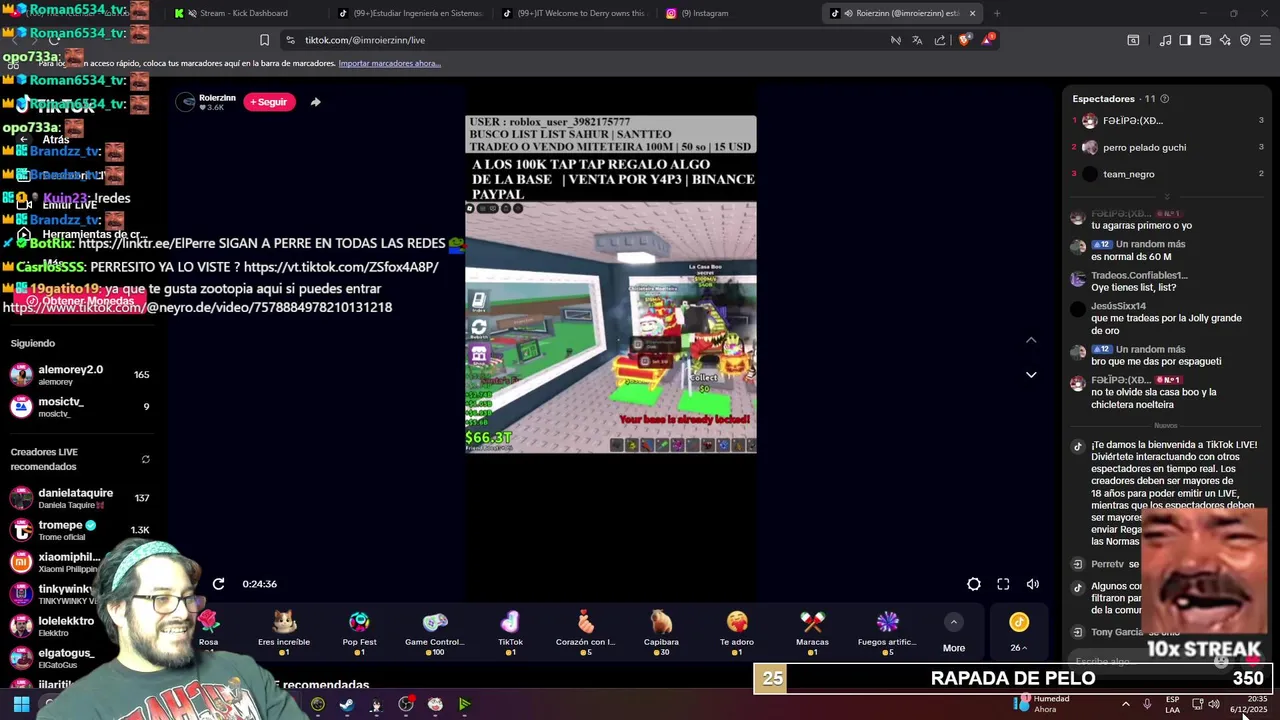Reload the live stream player
The height and width of the screenshot is (720, 1280).
click(x=218, y=584)
